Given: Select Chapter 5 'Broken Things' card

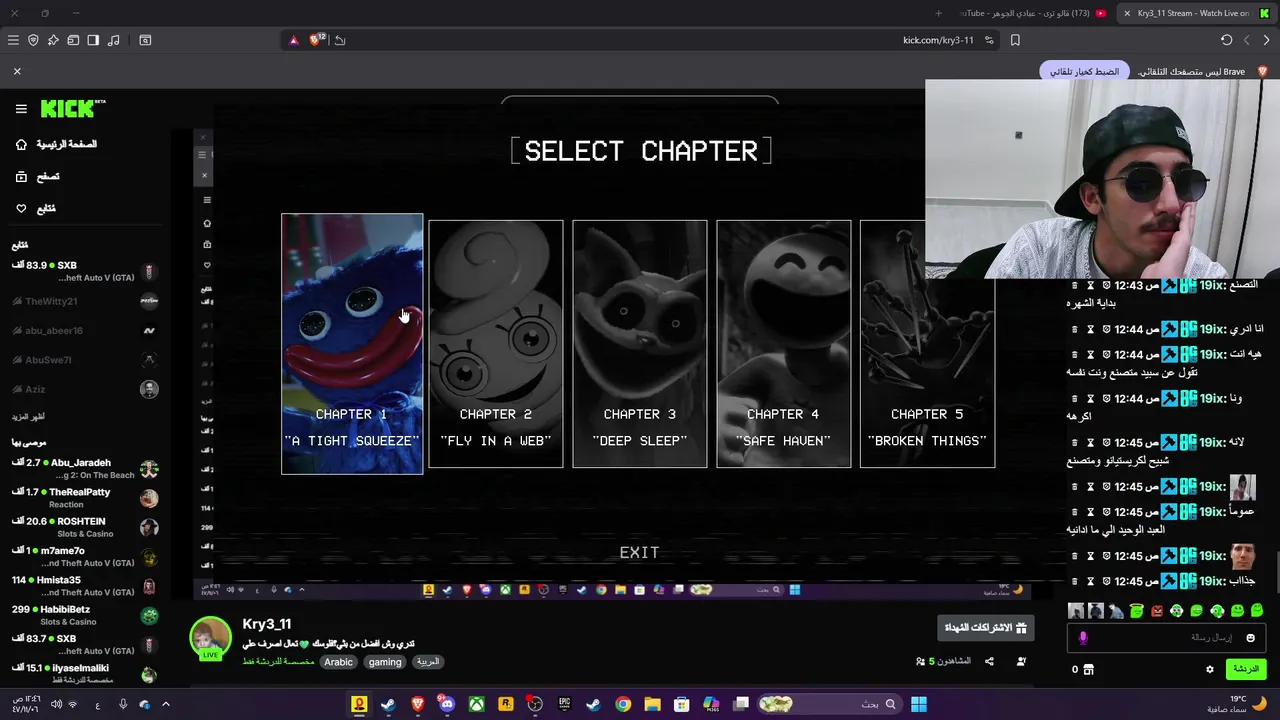Looking at the screenshot, I should (928, 344).
